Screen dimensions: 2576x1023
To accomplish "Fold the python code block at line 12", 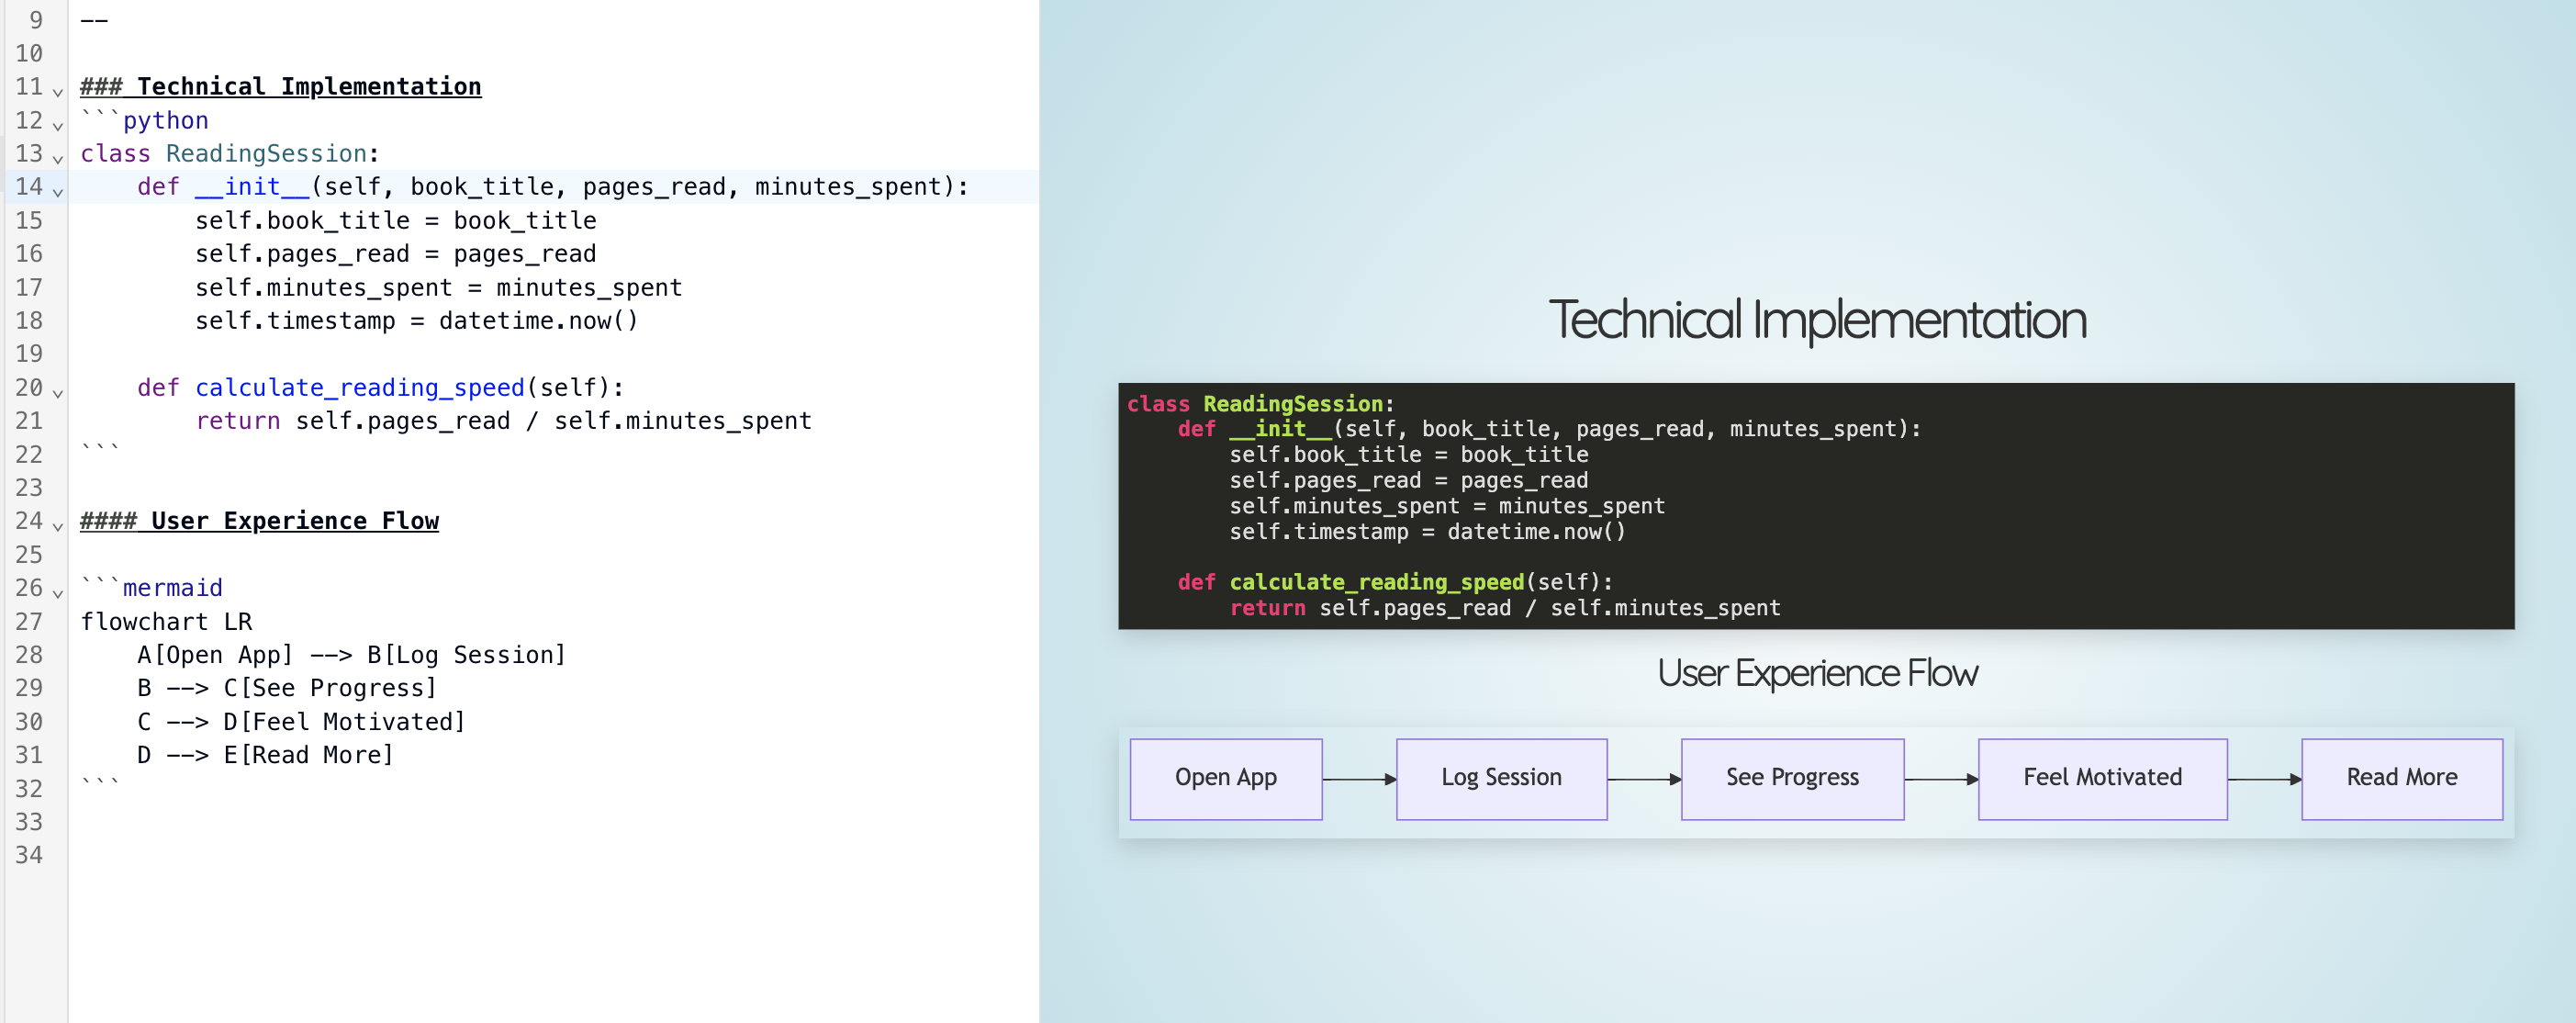I will click(57, 124).
